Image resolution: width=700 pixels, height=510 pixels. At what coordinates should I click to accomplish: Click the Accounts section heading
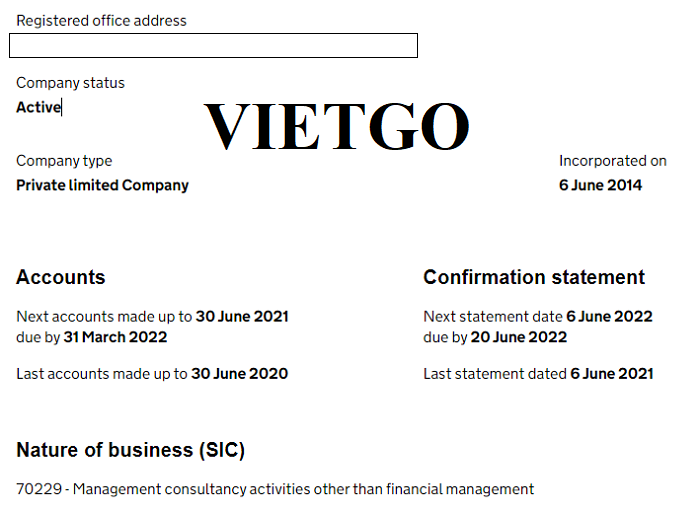[61, 278]
